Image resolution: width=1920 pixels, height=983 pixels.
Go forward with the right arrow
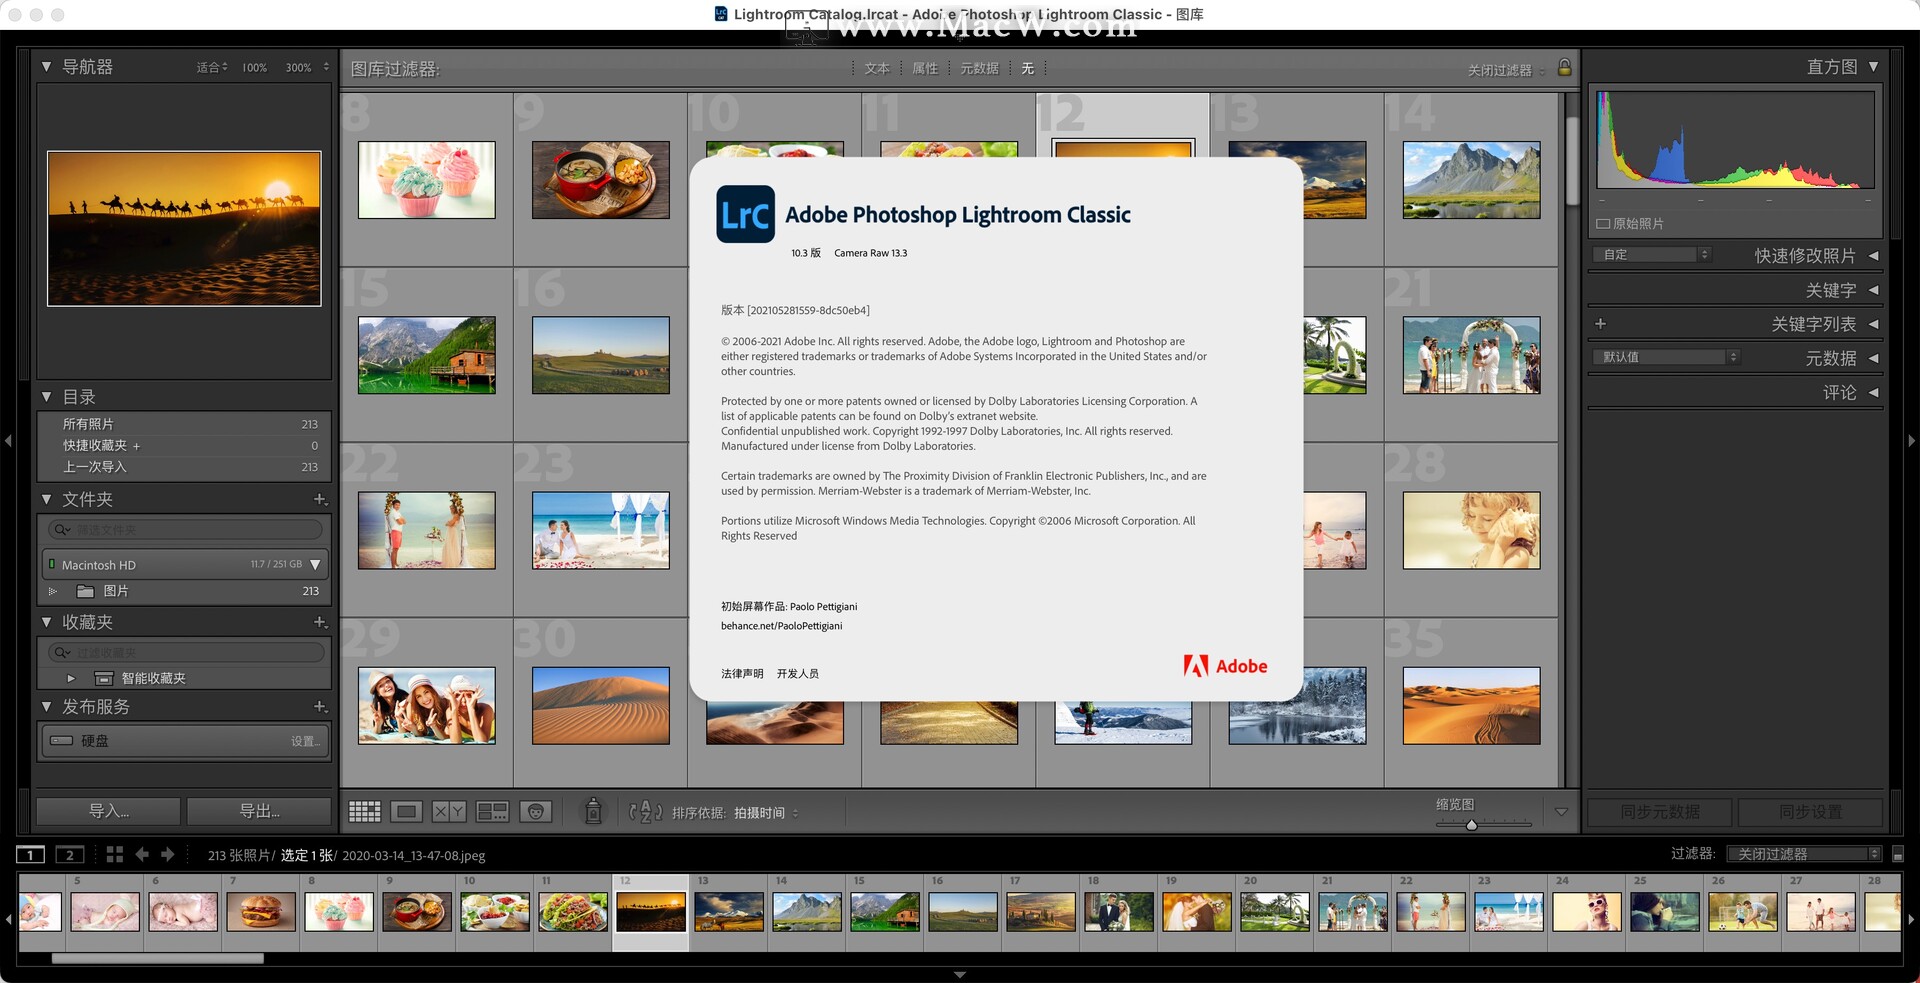(167, 854)
